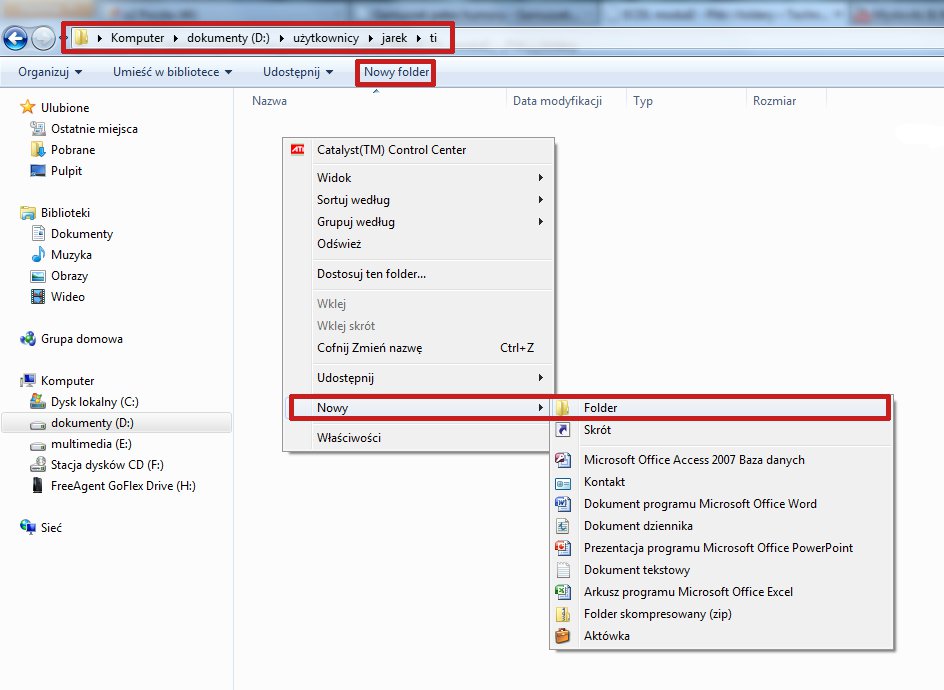Open the Udostępnij toolbar dropdown
Image resolution: width=944 pixels, height=690 pixels.
coord(298,72)
